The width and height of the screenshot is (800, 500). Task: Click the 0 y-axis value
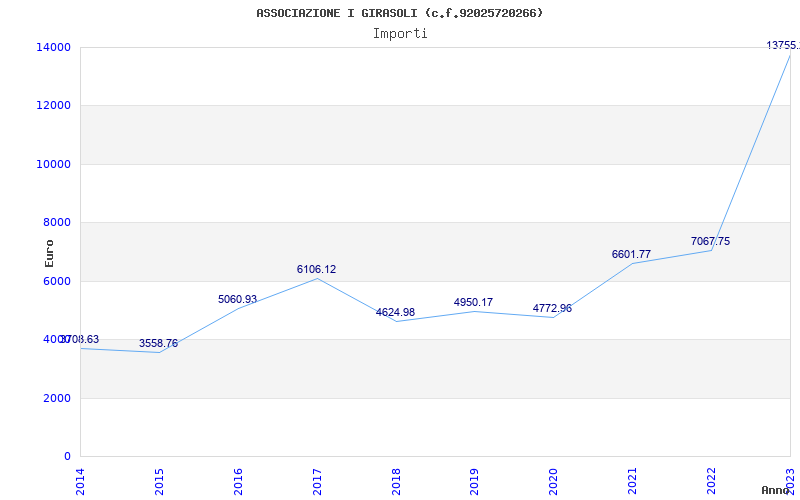67,456
